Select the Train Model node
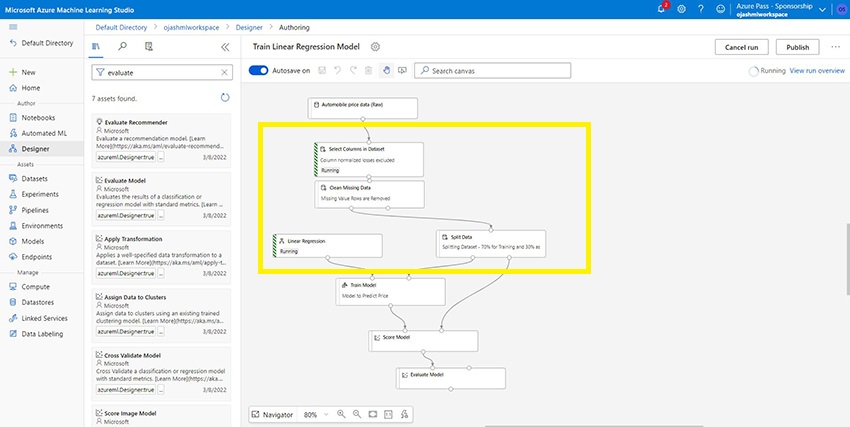This screenshot has height=427, width=850. coord(390,292)
